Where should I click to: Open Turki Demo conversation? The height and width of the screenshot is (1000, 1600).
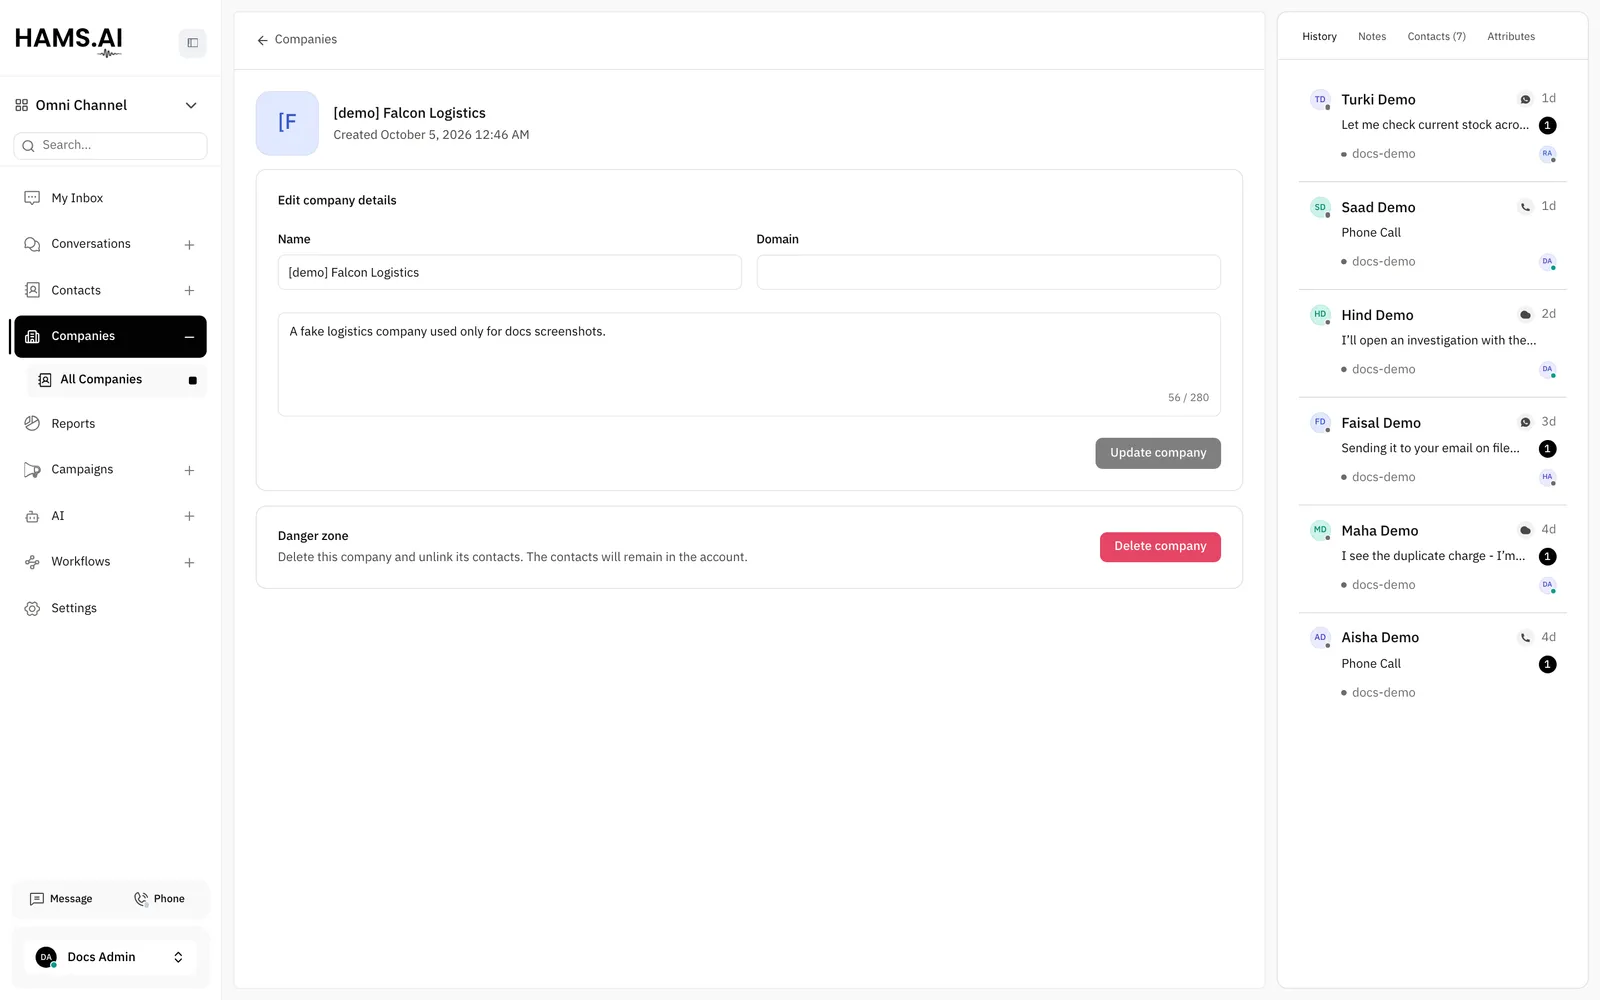click(x=1432, y=127)
